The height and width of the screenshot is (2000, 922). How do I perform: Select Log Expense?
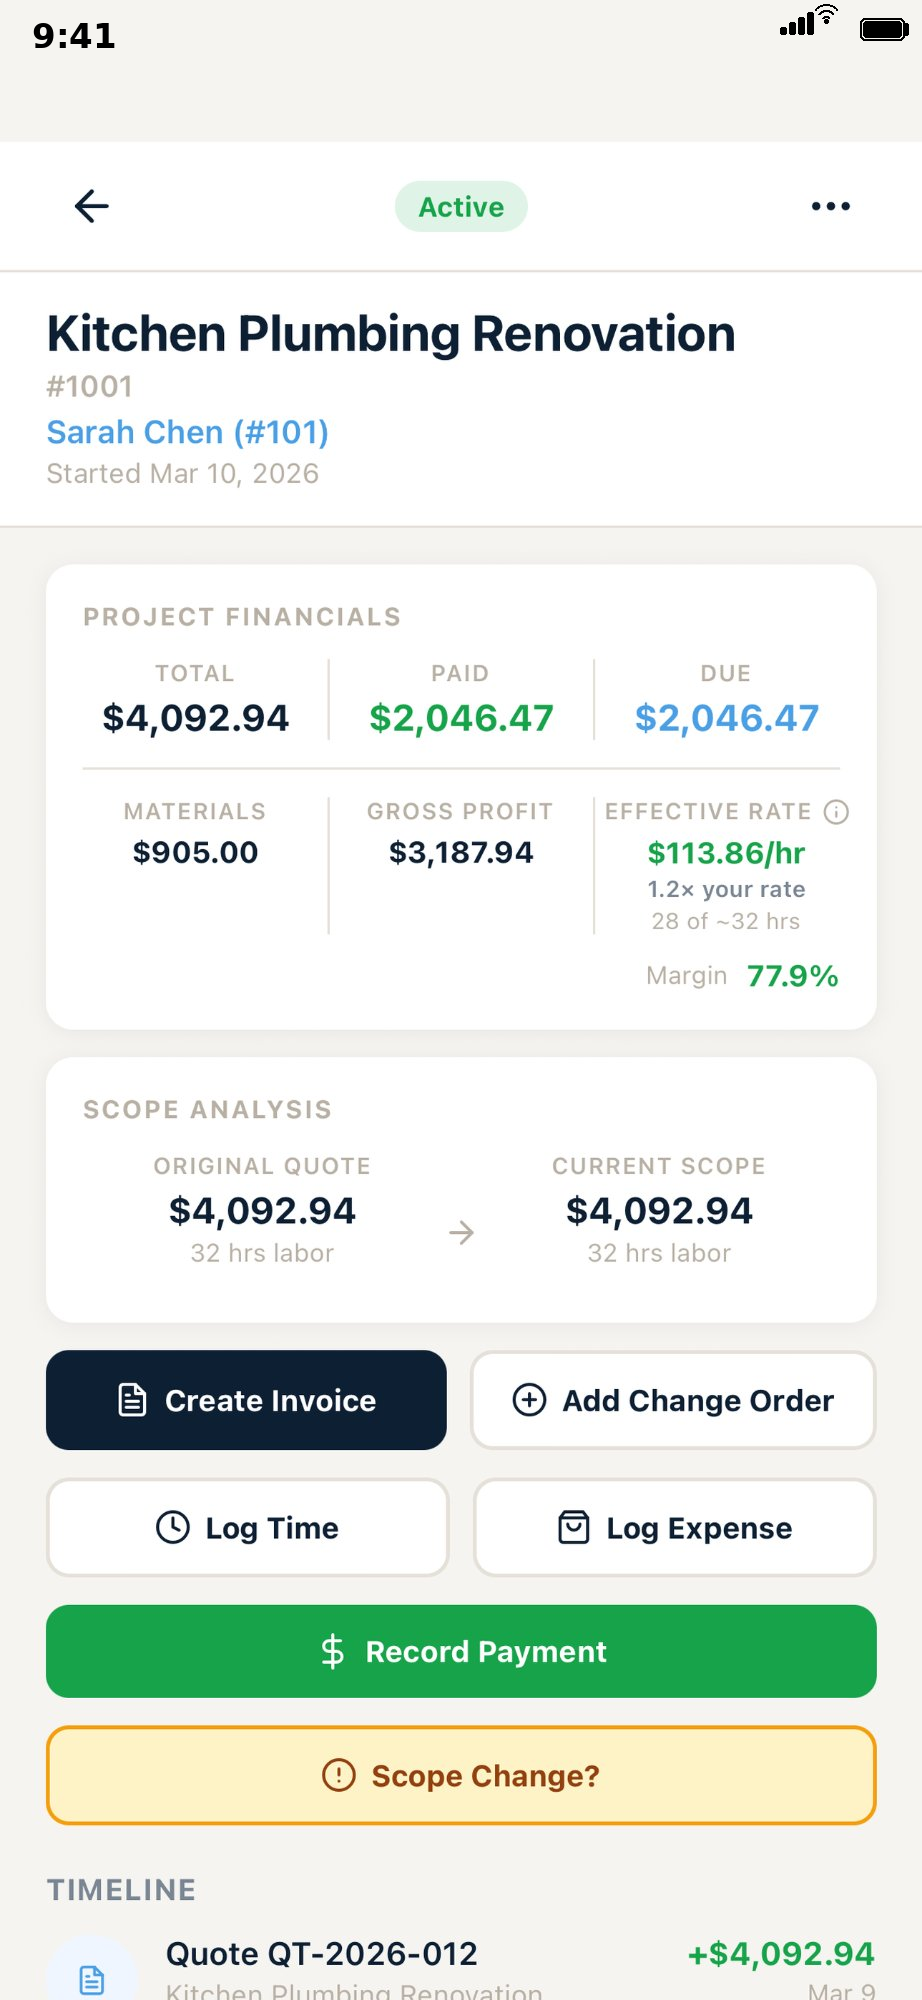tap(673, 1527)
